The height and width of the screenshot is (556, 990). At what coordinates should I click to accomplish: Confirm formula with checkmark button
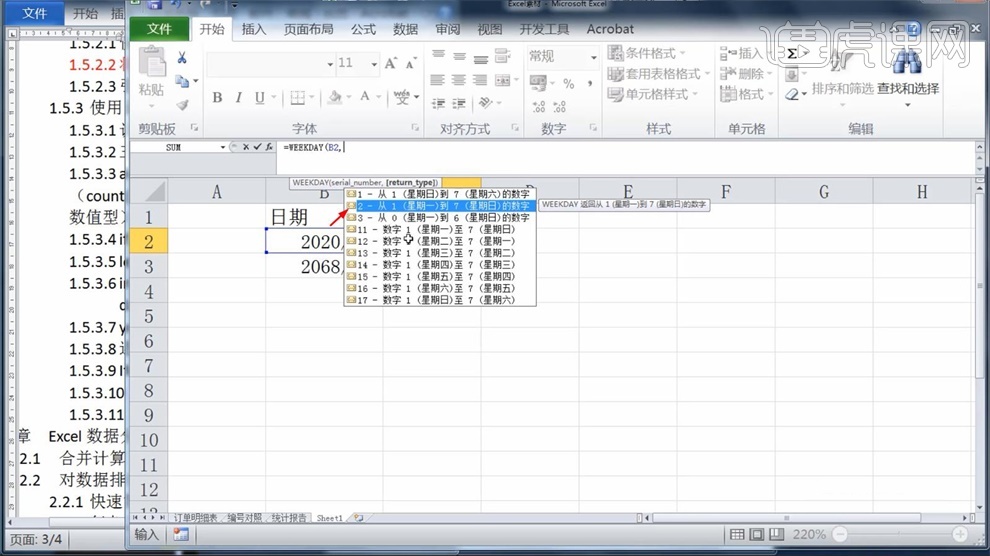click(258, 147)
